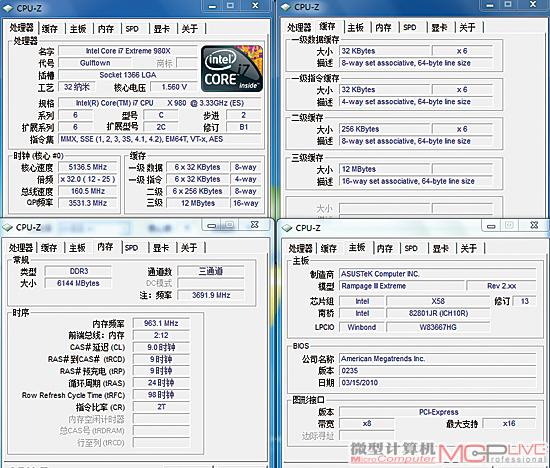Click the 16-way set associative description field
550x468 pixels.
(x=416, y=181)
